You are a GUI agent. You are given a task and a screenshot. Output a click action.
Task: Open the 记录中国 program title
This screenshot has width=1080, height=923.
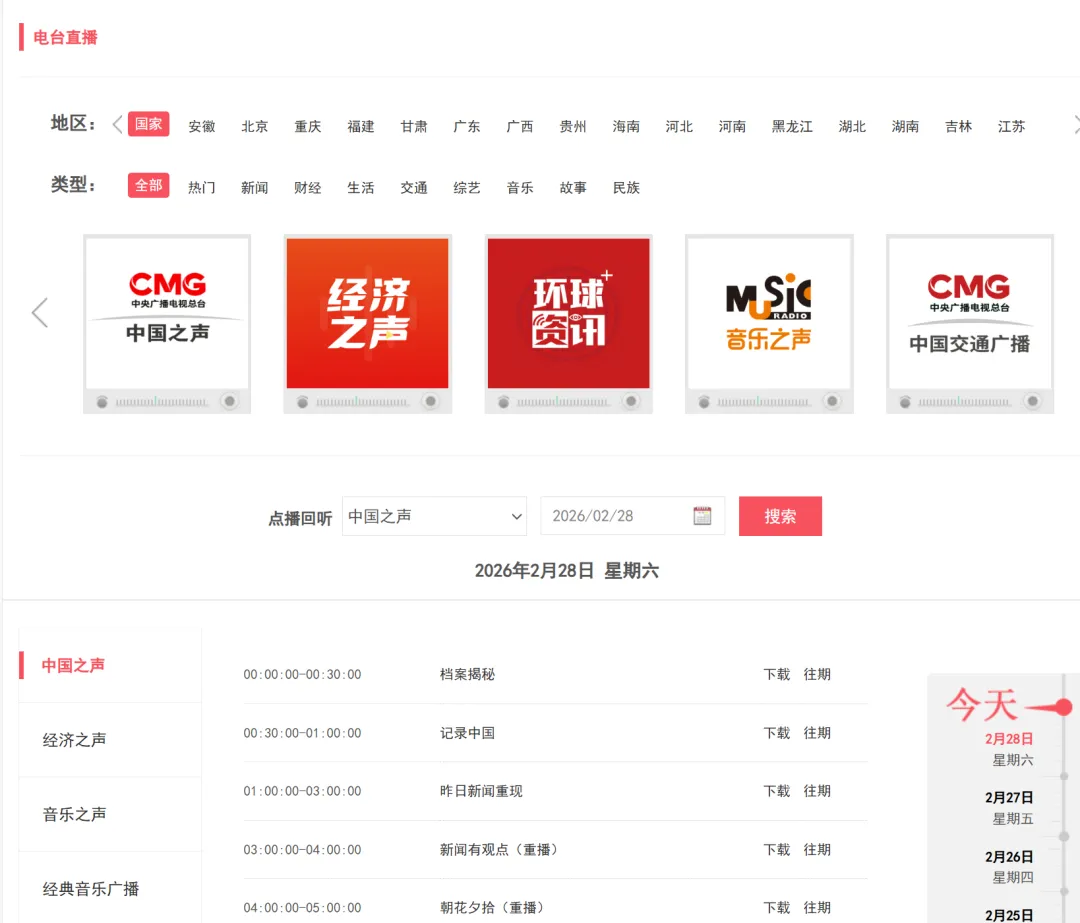tap(467, 733)
